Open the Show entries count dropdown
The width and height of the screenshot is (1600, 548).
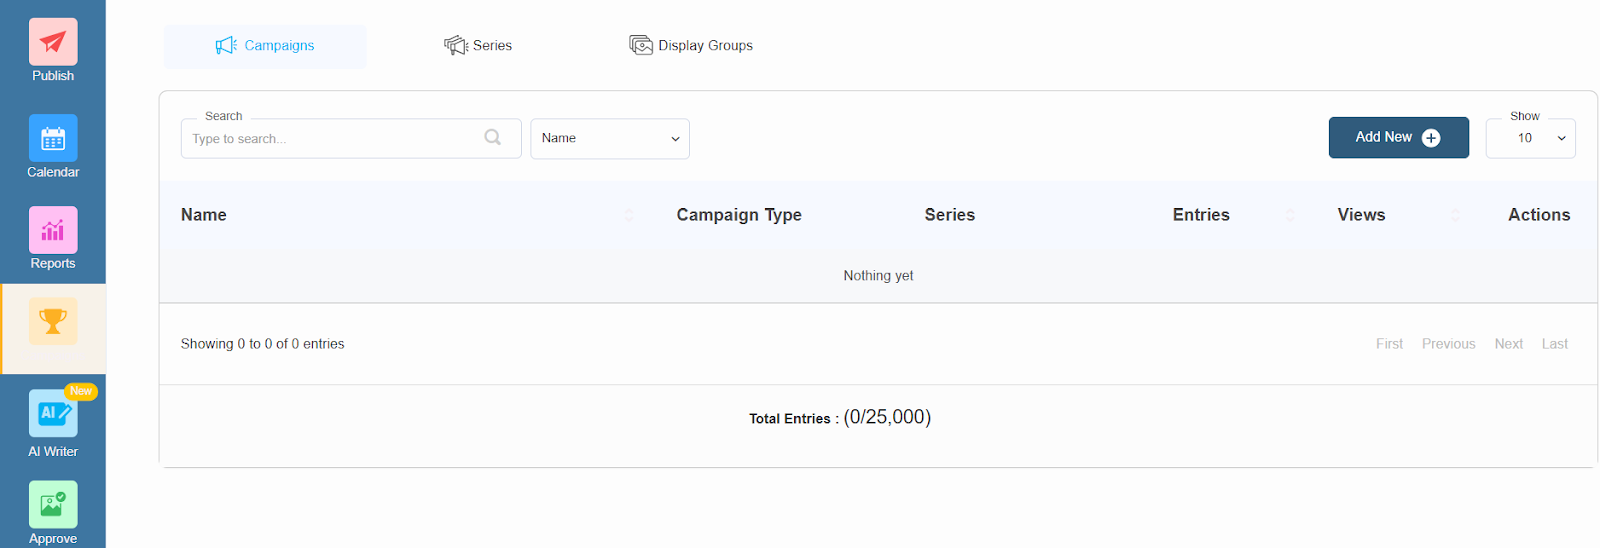click(x=1530, y=139)
